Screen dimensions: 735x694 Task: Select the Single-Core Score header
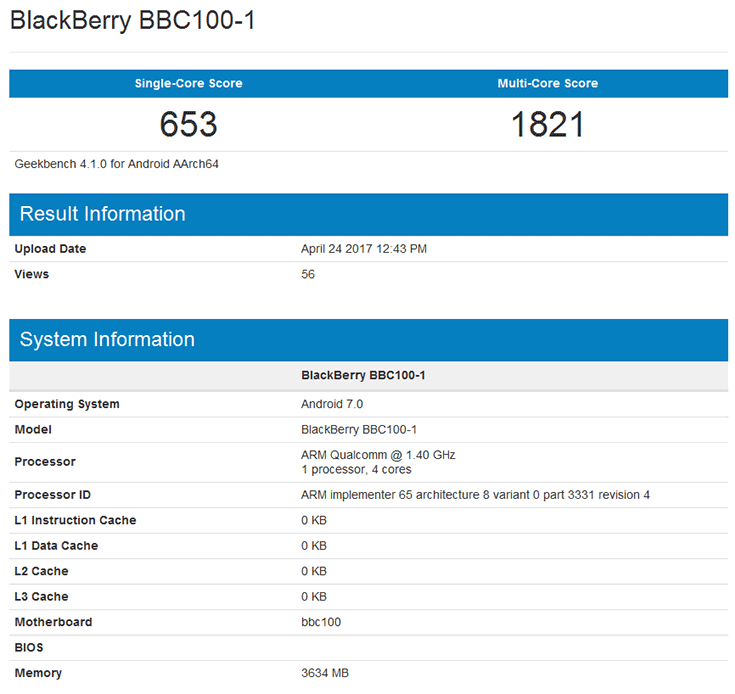[188, 83]
